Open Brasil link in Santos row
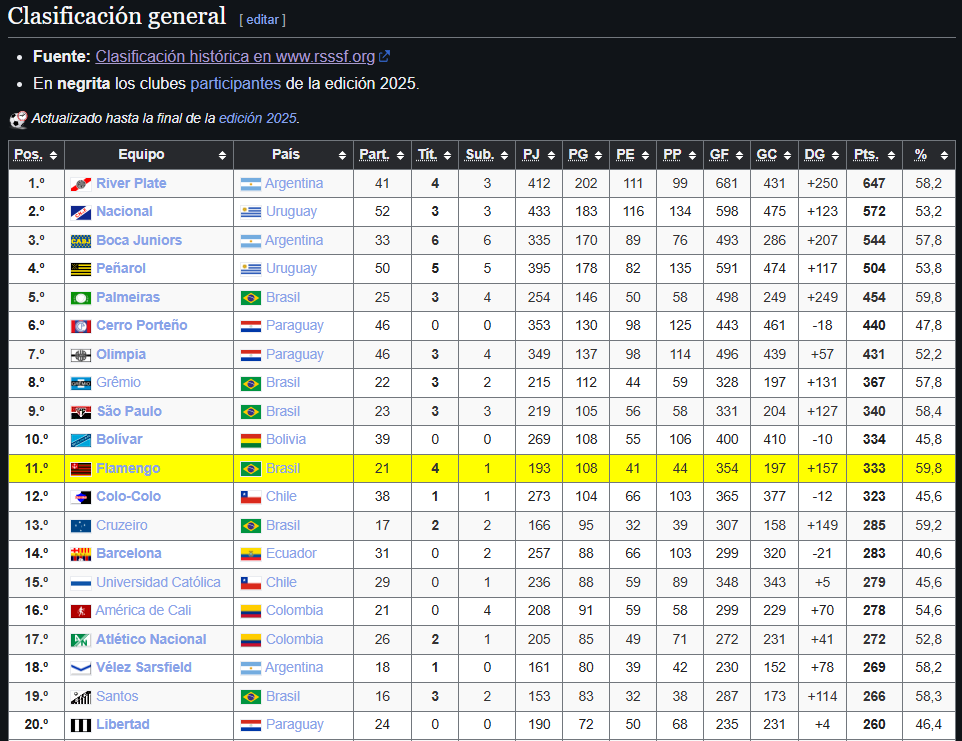Image resolution: width=962 pixels, height=741 pixels. (283, 697)
